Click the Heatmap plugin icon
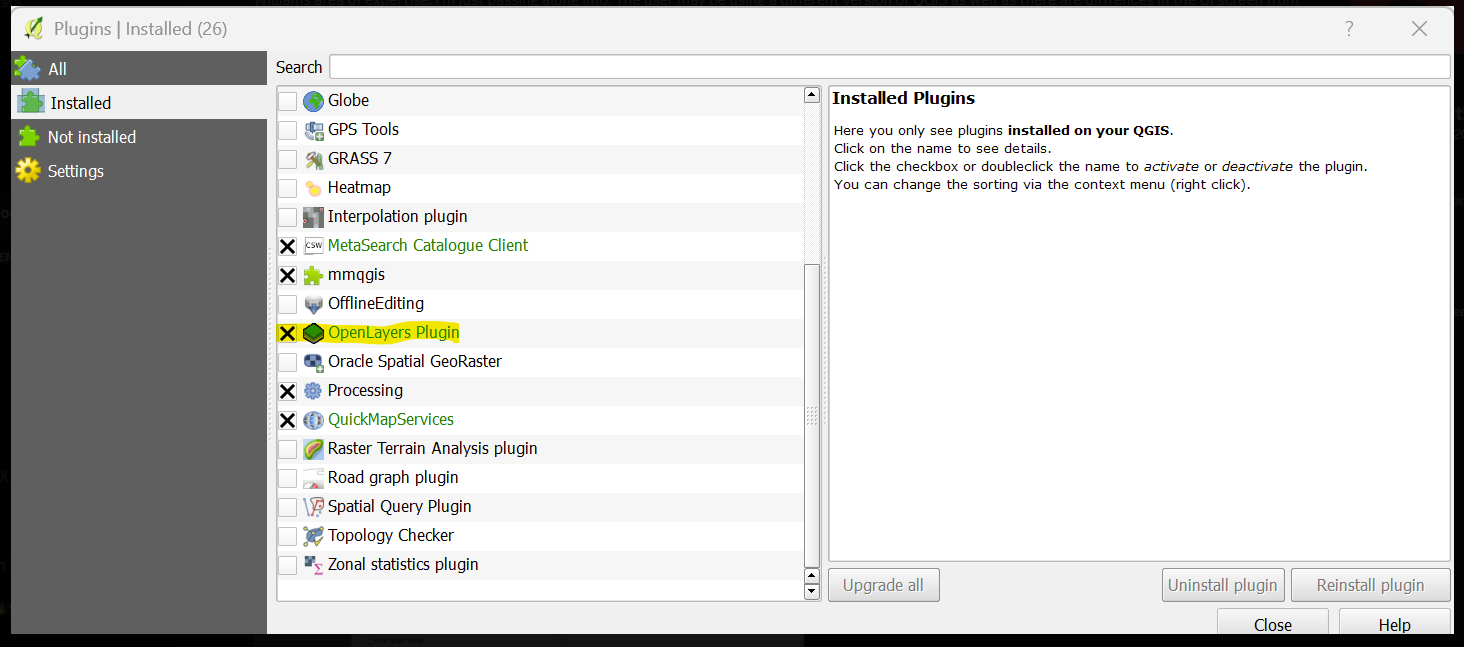Screen dimensions: 1464x647 tap(313, 187)
